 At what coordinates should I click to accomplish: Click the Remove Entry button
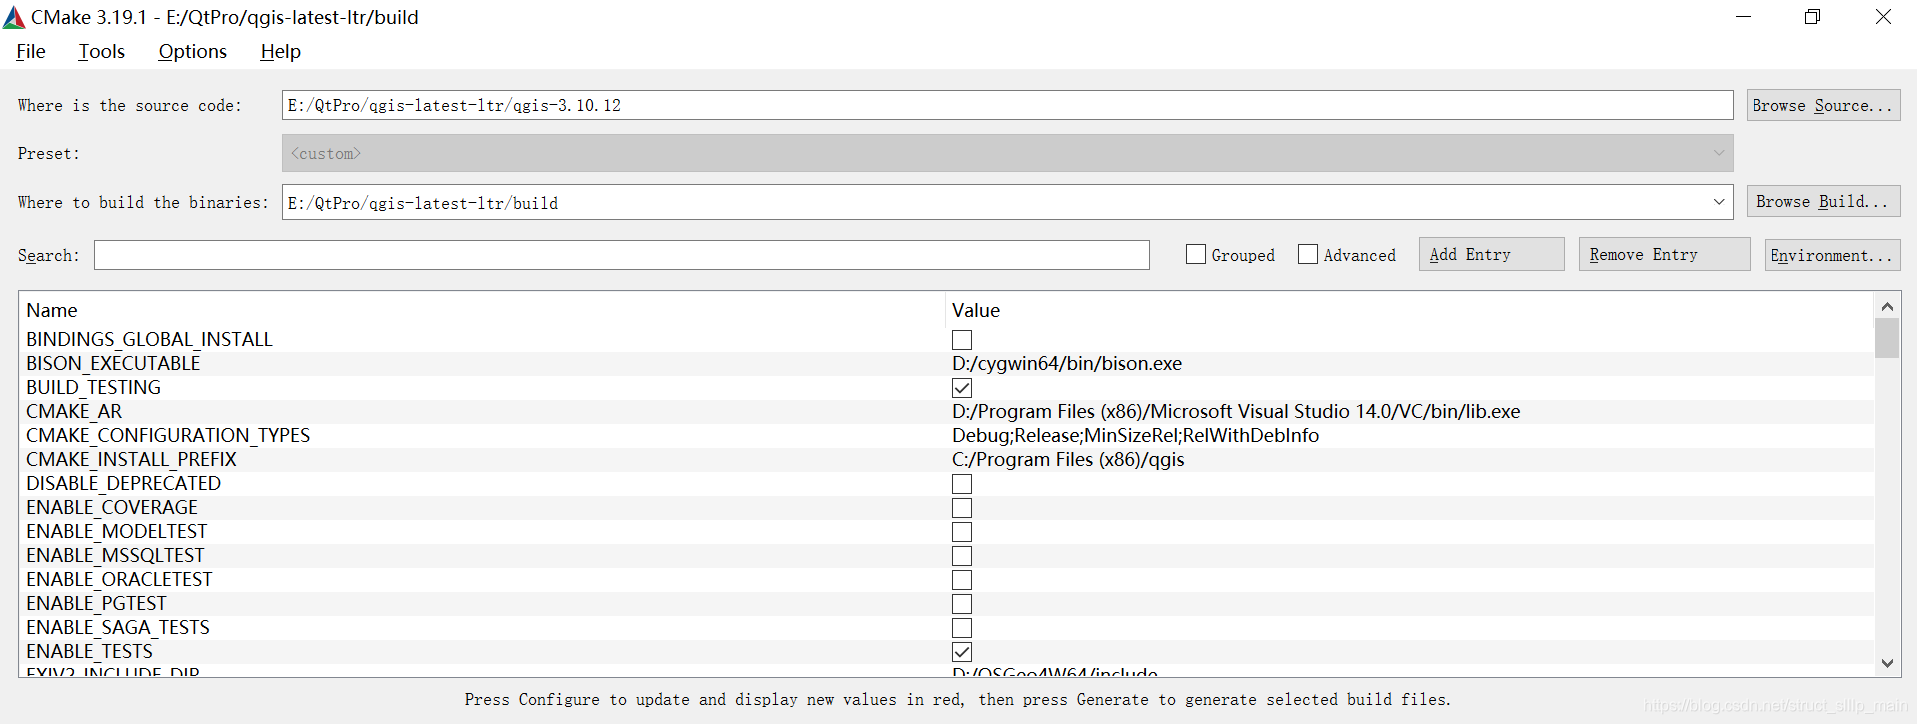pyautogui.click(x=1664, y=254)
